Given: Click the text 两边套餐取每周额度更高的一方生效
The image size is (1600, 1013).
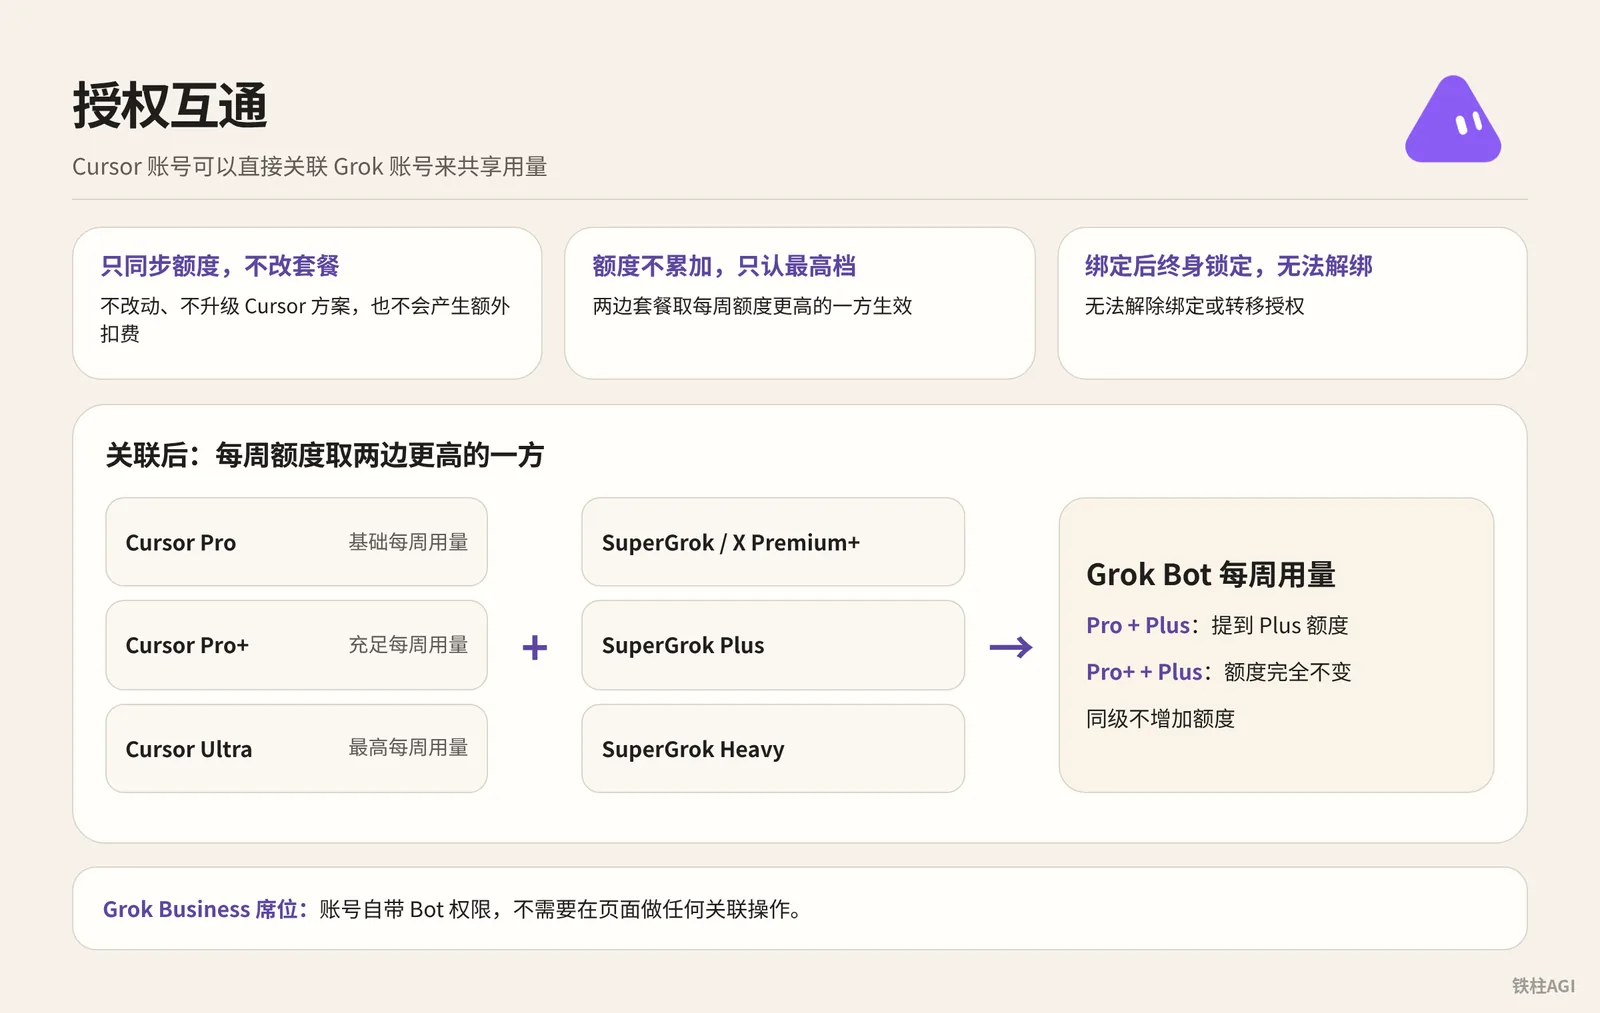Looking at the screenshot, I should [x=752, y=306].
